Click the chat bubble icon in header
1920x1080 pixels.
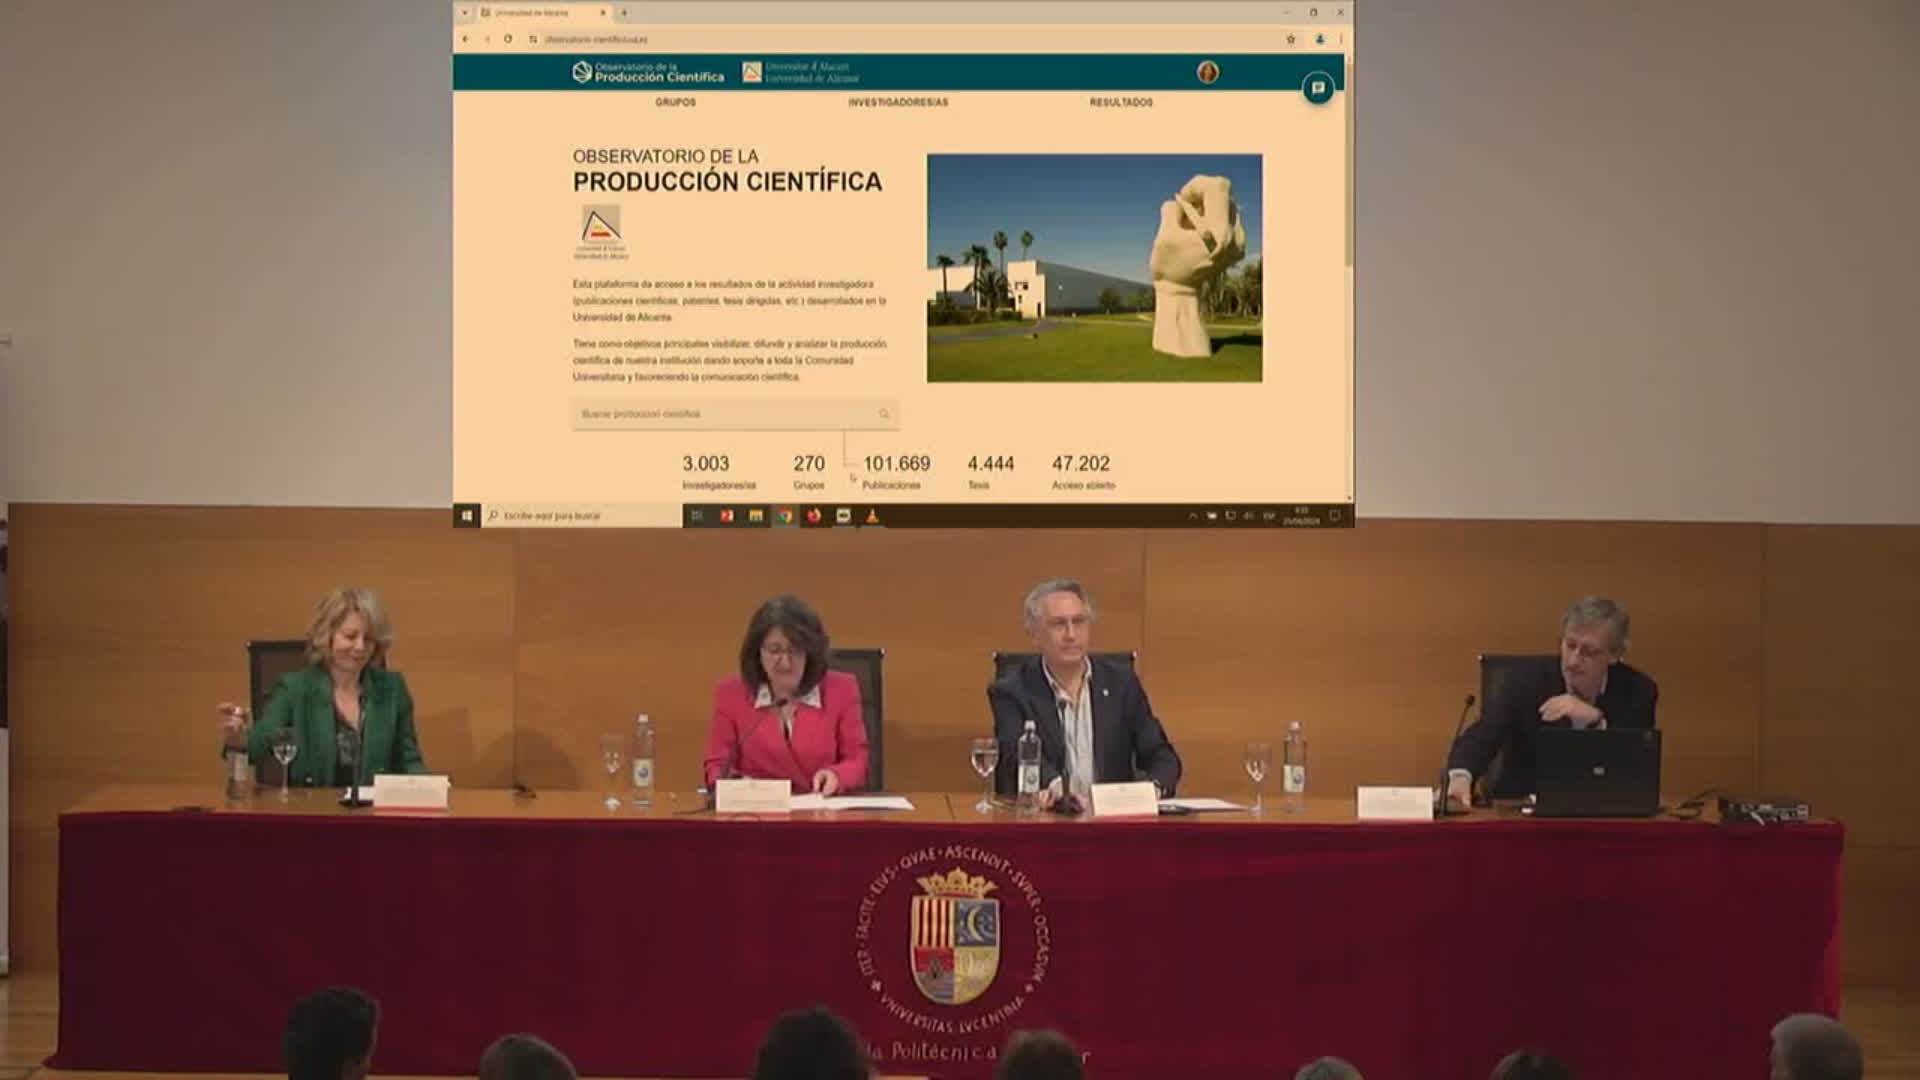coord(1318,88)
